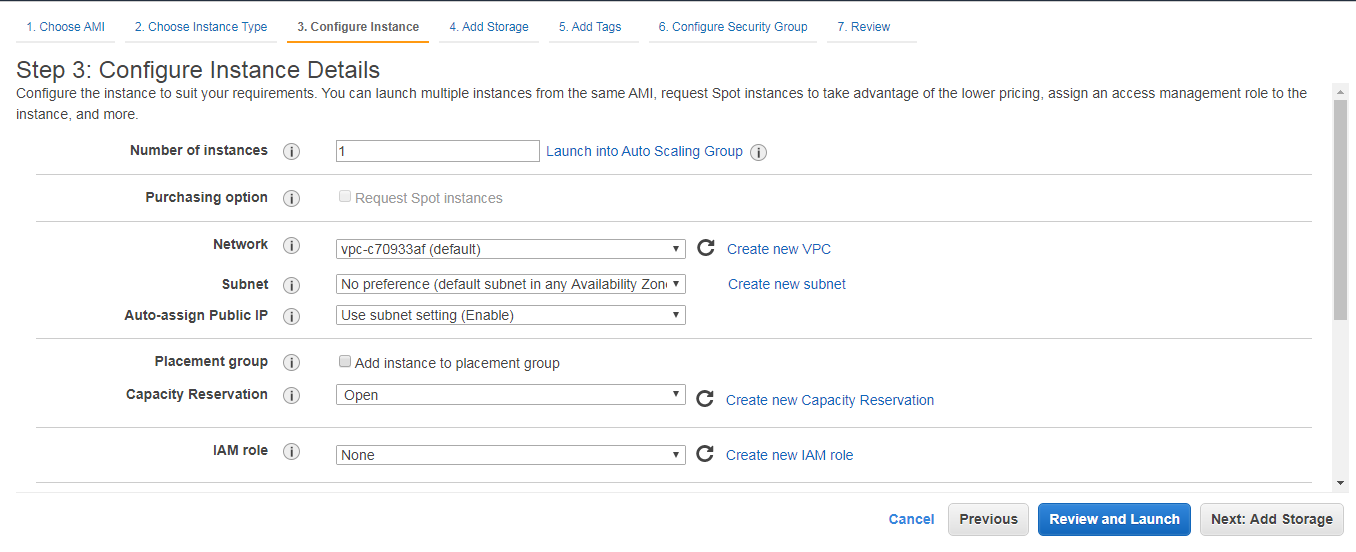The height and width of the screenshot is (552, 1356).
Task: Open the IAM role dropdown
Action: click(510, 455)
